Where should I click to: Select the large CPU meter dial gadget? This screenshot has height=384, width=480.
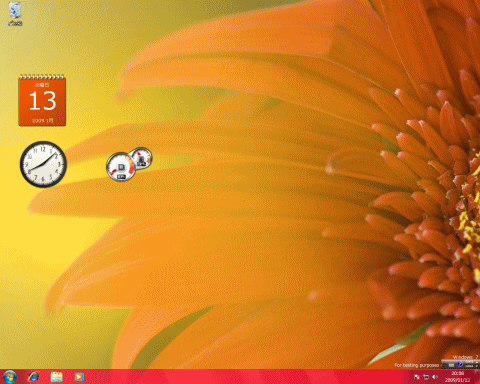click(x=120, y=167)
